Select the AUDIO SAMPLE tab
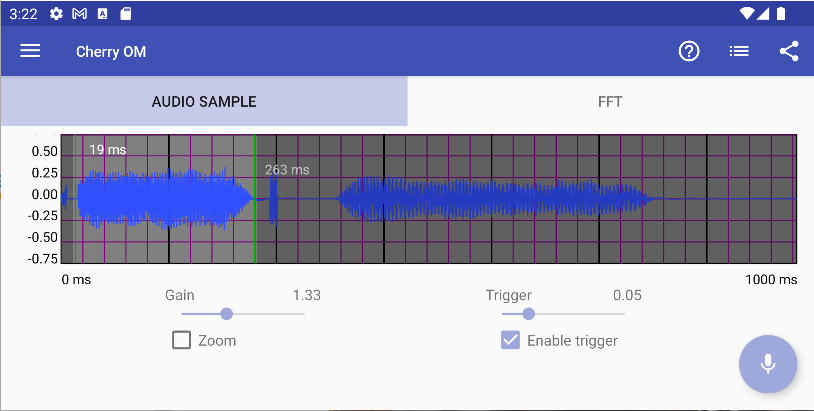814x411 pixels. tap(204, 101)
